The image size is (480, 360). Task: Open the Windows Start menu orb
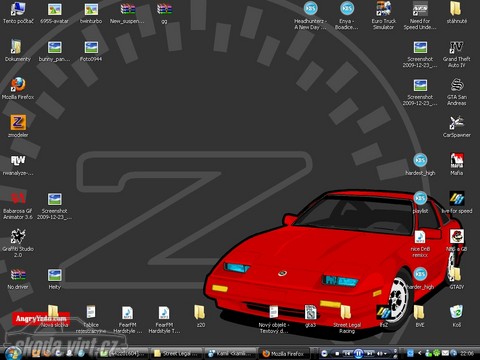pos(13,353)
